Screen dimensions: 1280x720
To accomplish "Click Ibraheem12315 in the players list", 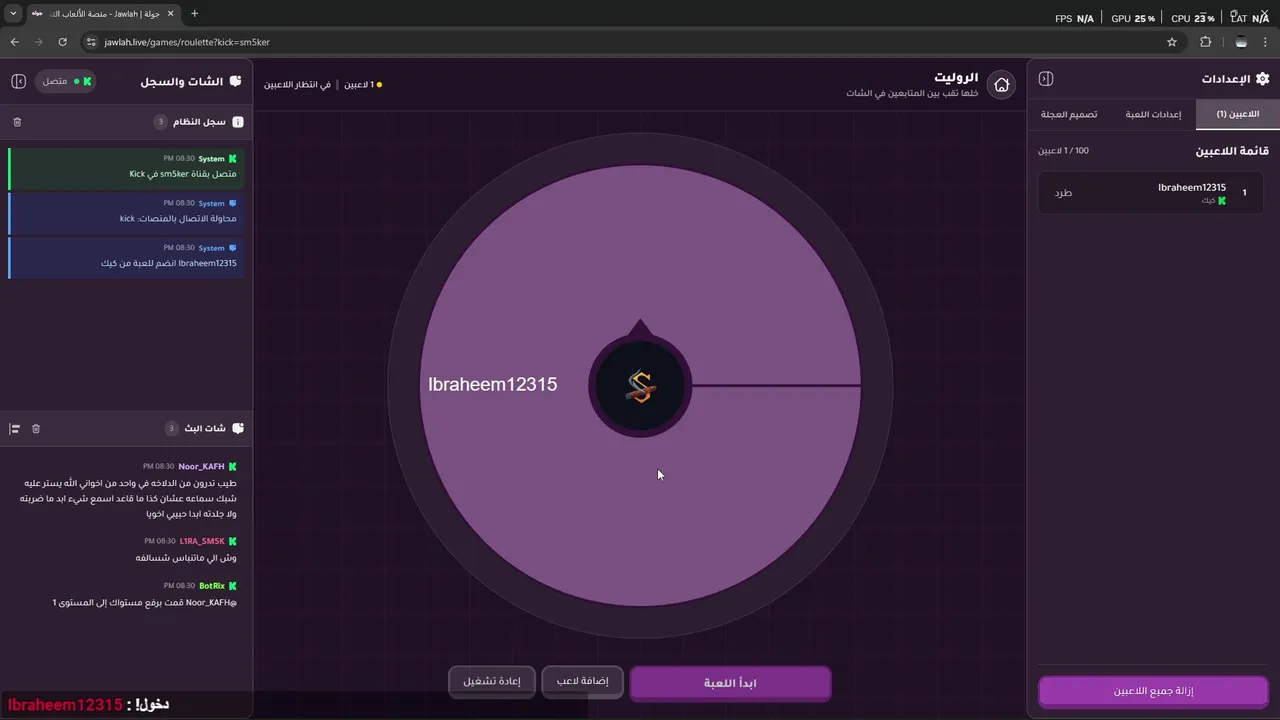I will click(1192, 188).
